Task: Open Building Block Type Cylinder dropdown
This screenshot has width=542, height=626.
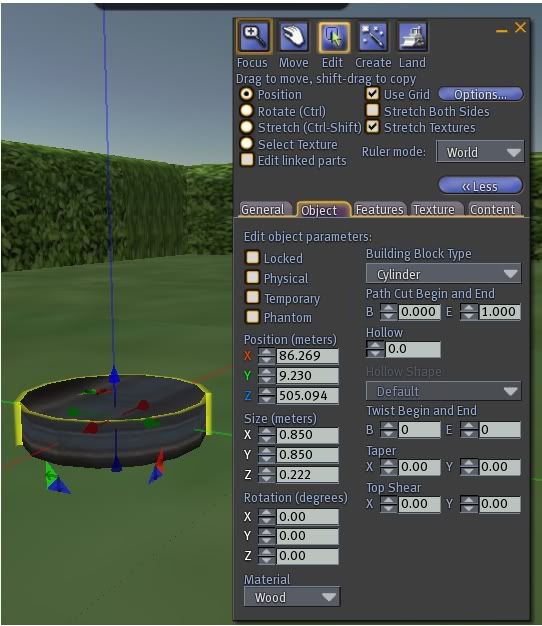Action: coord(443,274)
